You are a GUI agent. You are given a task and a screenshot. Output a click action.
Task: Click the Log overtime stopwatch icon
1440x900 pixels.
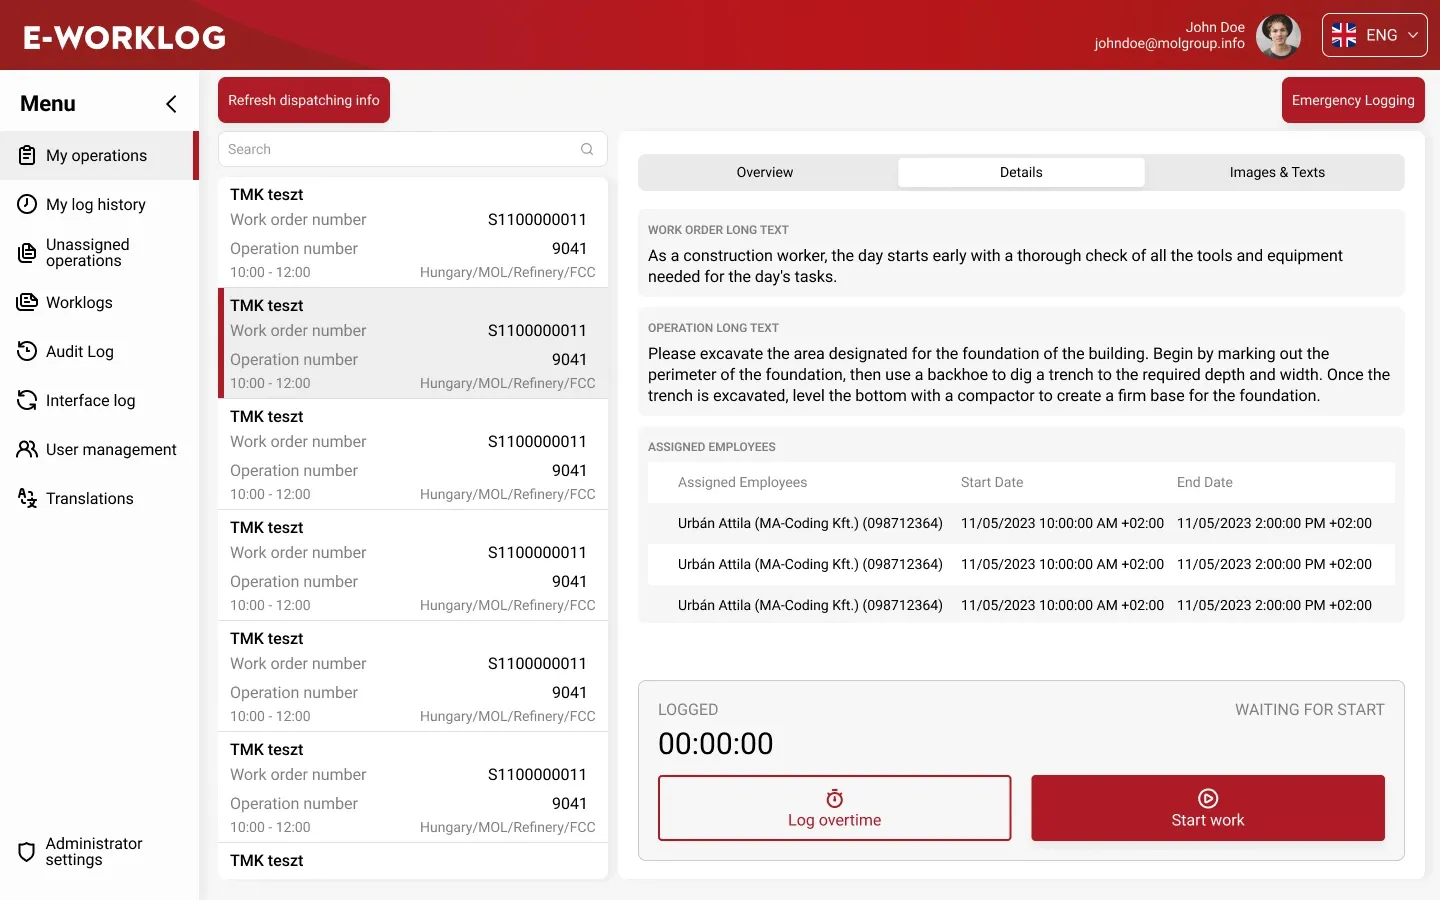pos(835,798)
